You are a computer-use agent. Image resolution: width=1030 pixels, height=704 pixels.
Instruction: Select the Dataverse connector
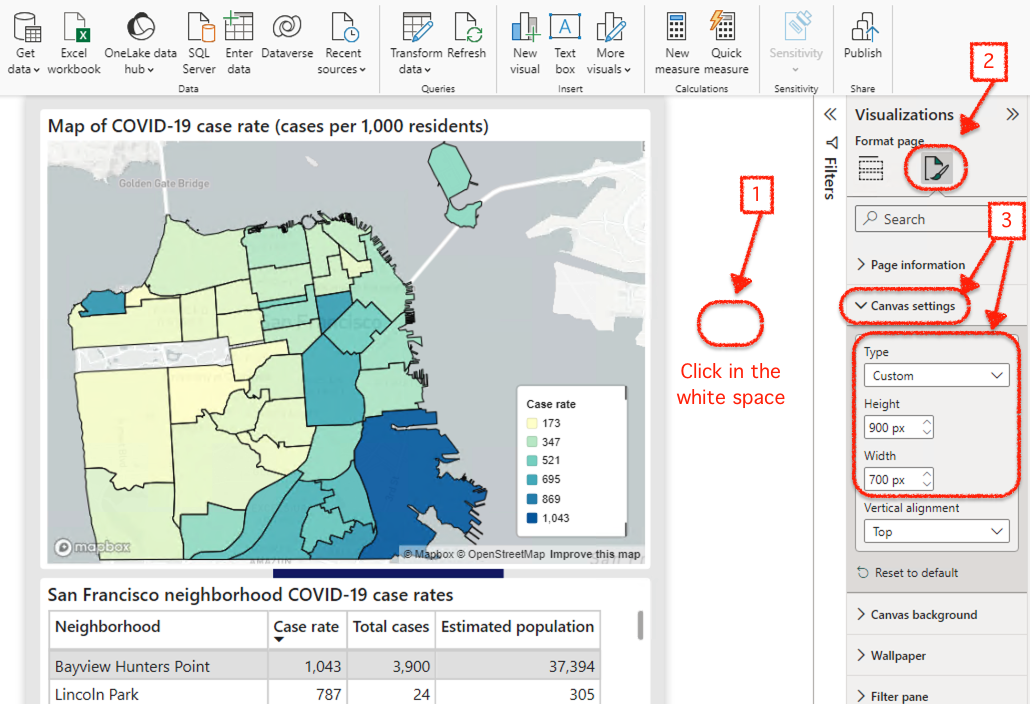[x=287, y=40]
